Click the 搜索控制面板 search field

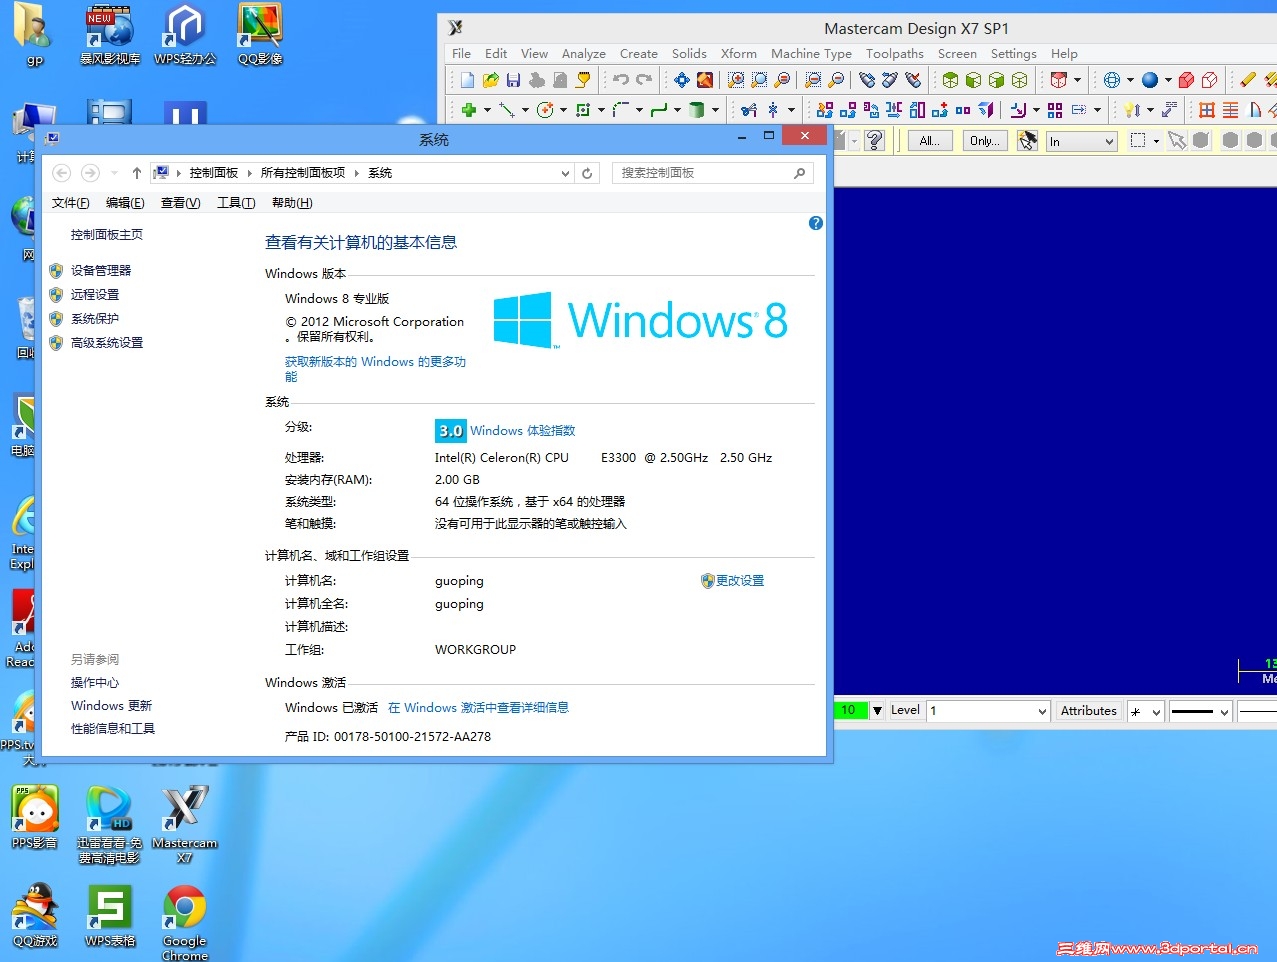712,173
